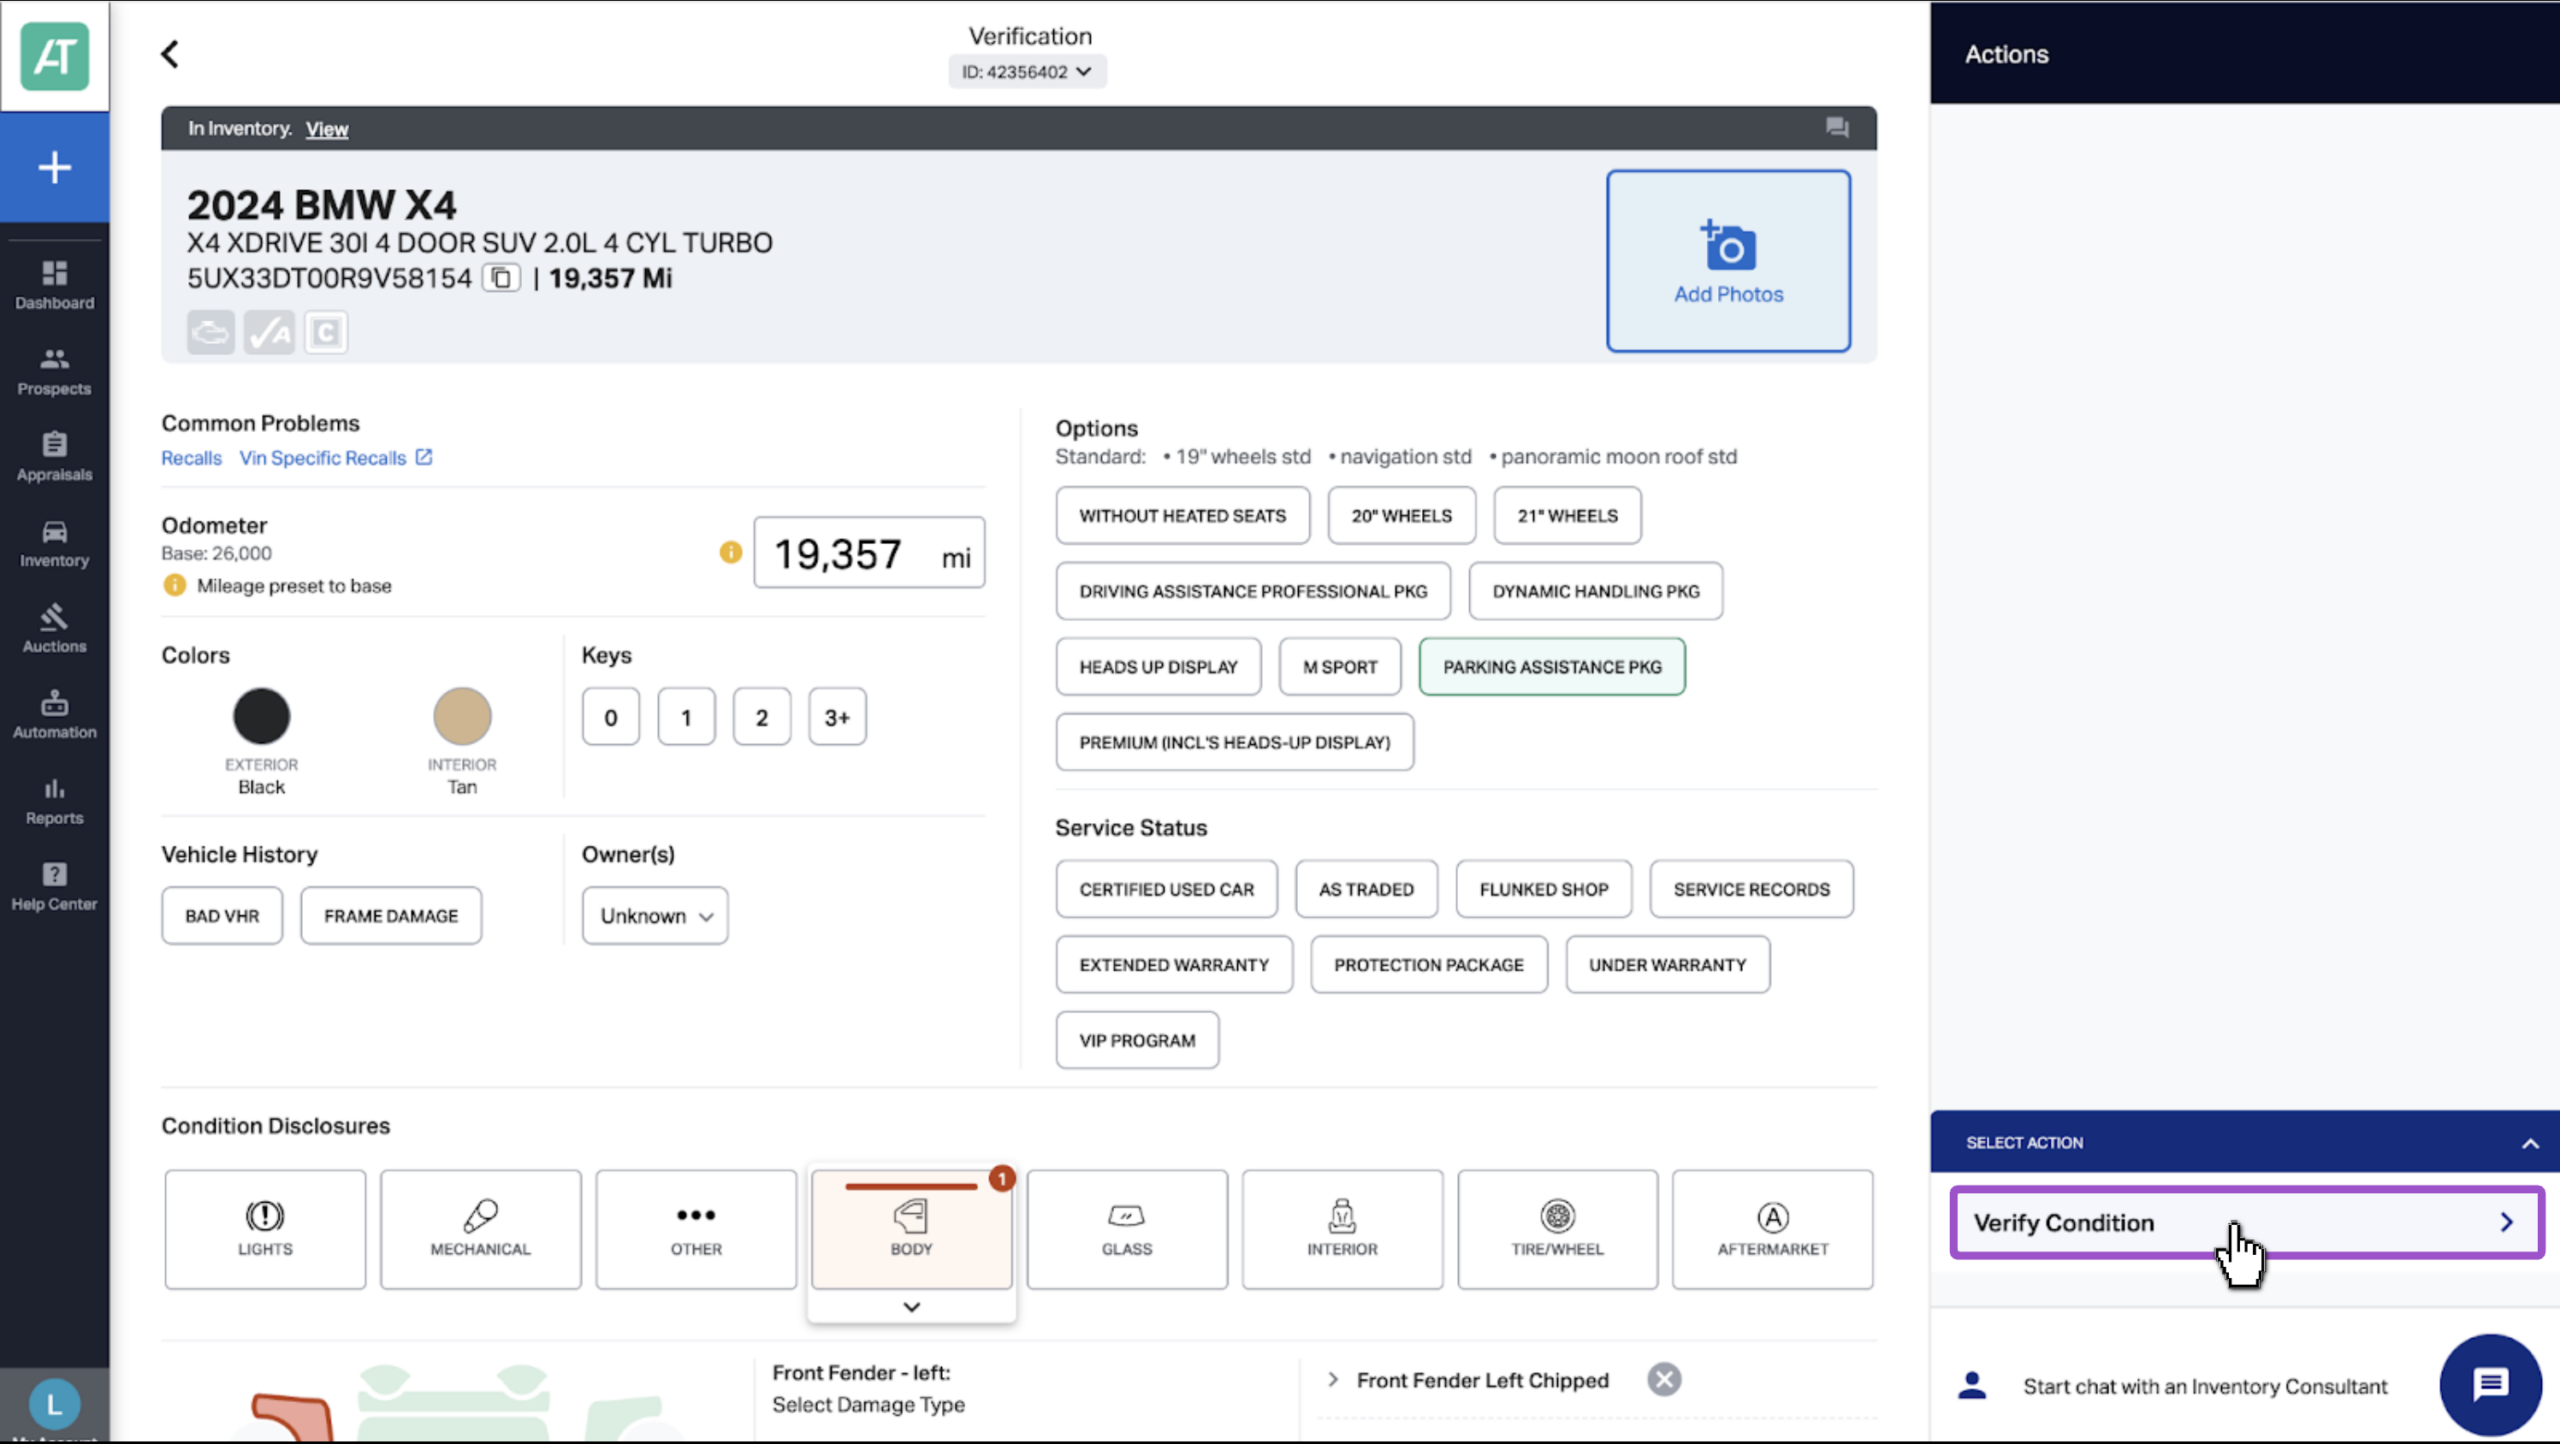Viewport: 2560px width, 1444px height.
Task: Click the inventory consultant person icon
Action: [x=1972, y=1386]
